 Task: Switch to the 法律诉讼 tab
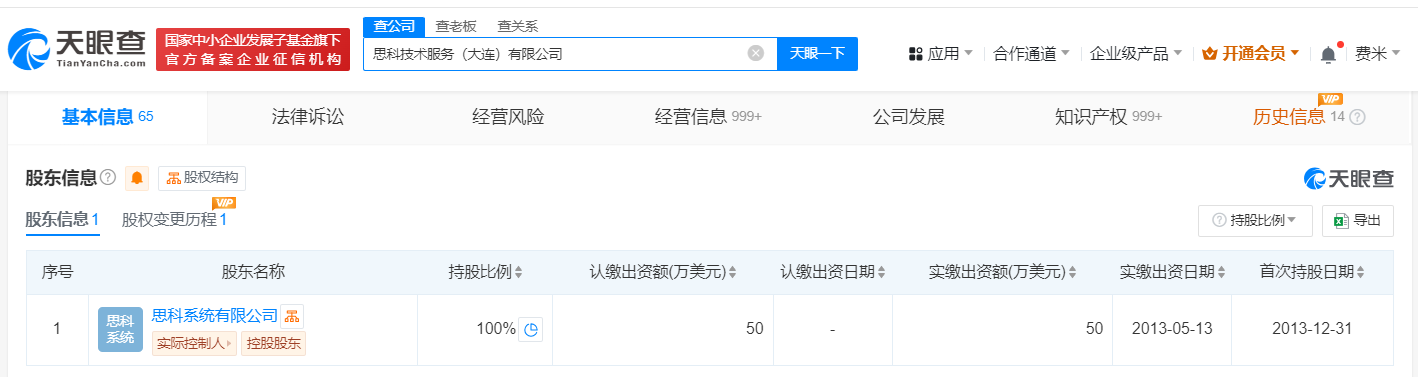coord(308,117)
